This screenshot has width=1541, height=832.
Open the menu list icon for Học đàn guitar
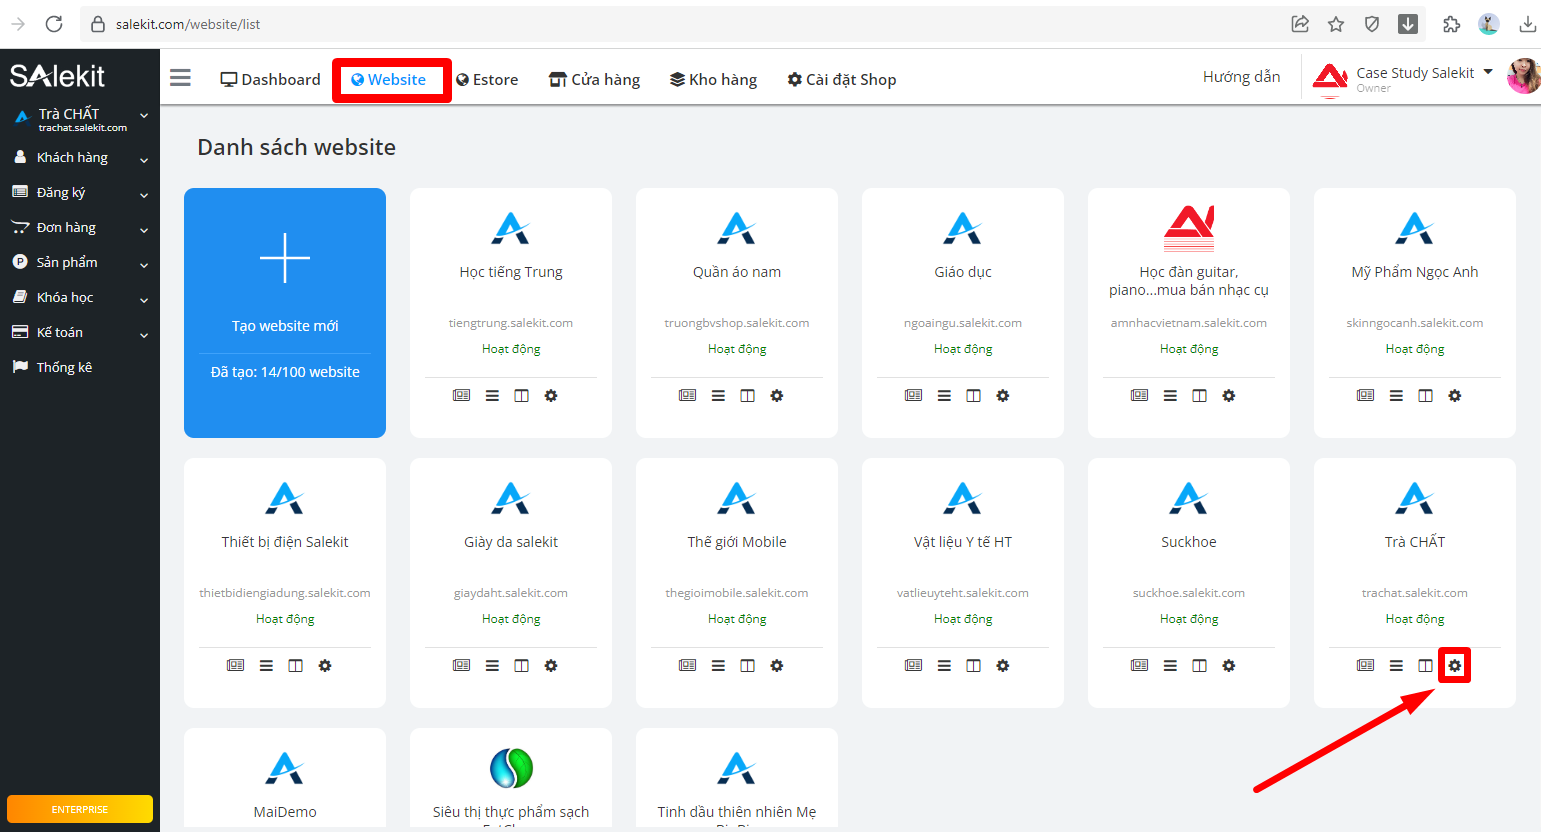[1170, 396]
